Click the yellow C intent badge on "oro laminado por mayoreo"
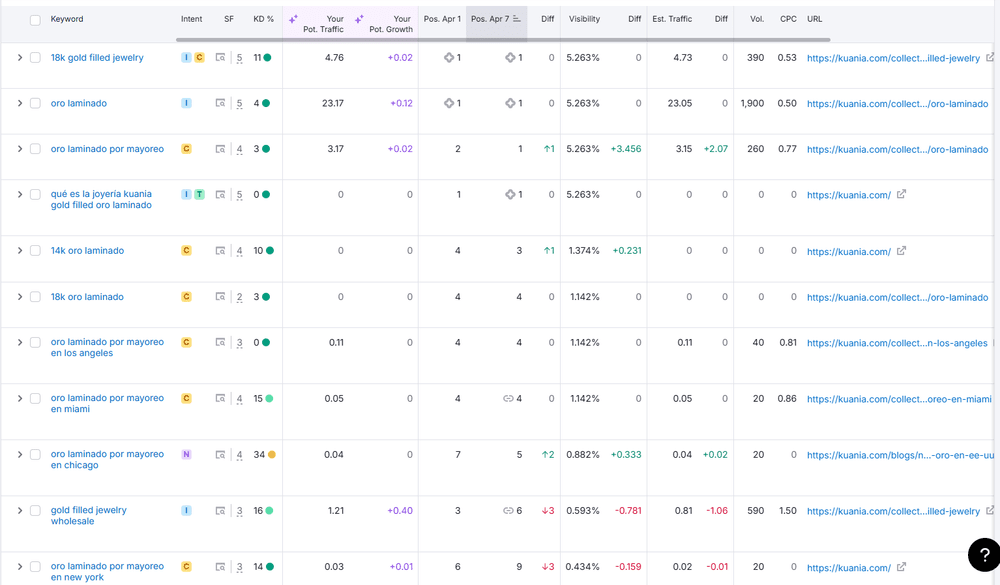The image size is (1000, 585). click(185, 148)
